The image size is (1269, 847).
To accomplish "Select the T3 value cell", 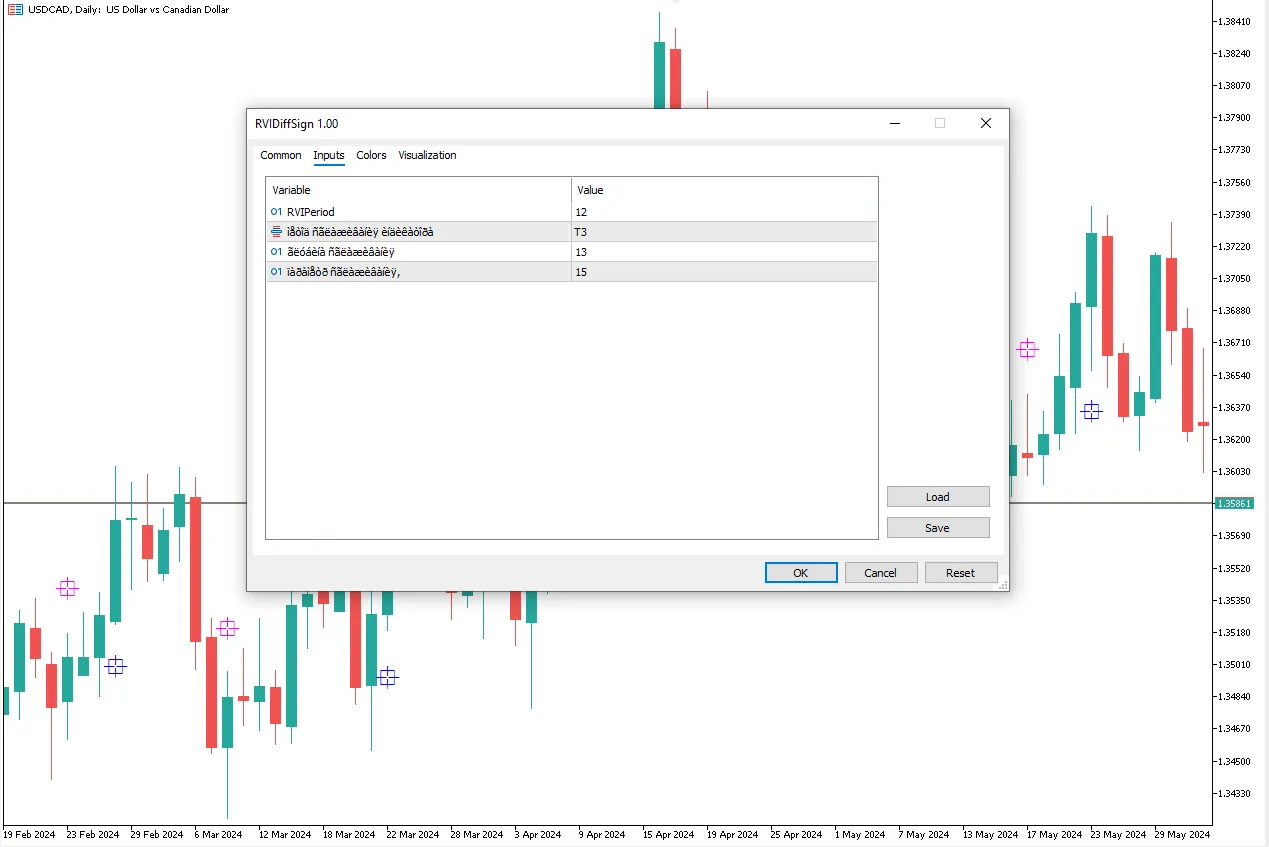I will point(724,232).
